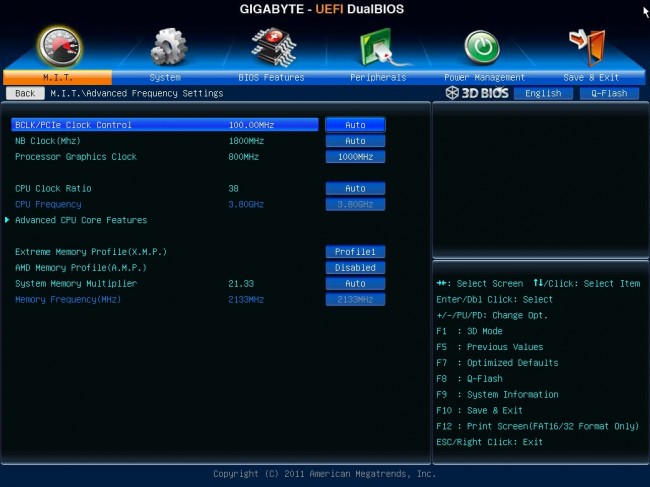The width and height of the screenshot is (650, 487).
Task: Click the Memory Frequency(MHz) label
Action: tap(68, 300)
